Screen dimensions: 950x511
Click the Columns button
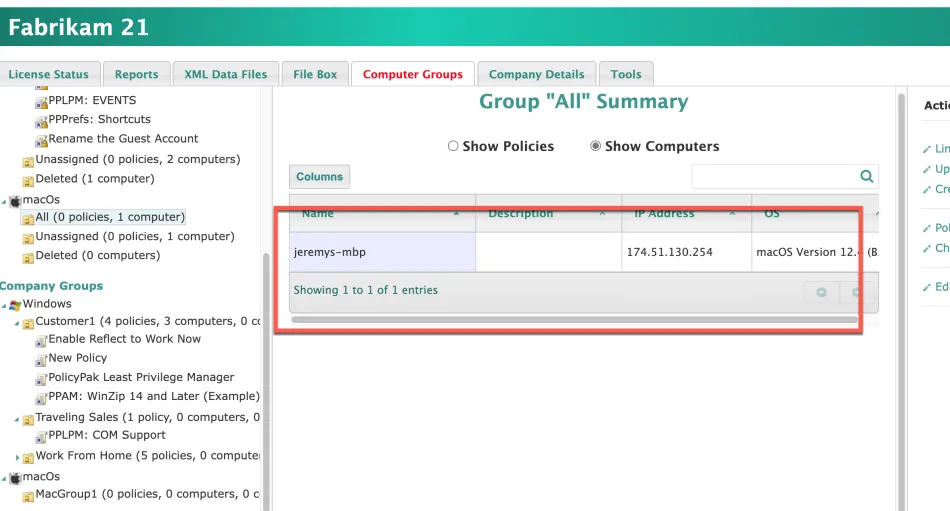tap(319, 177)
